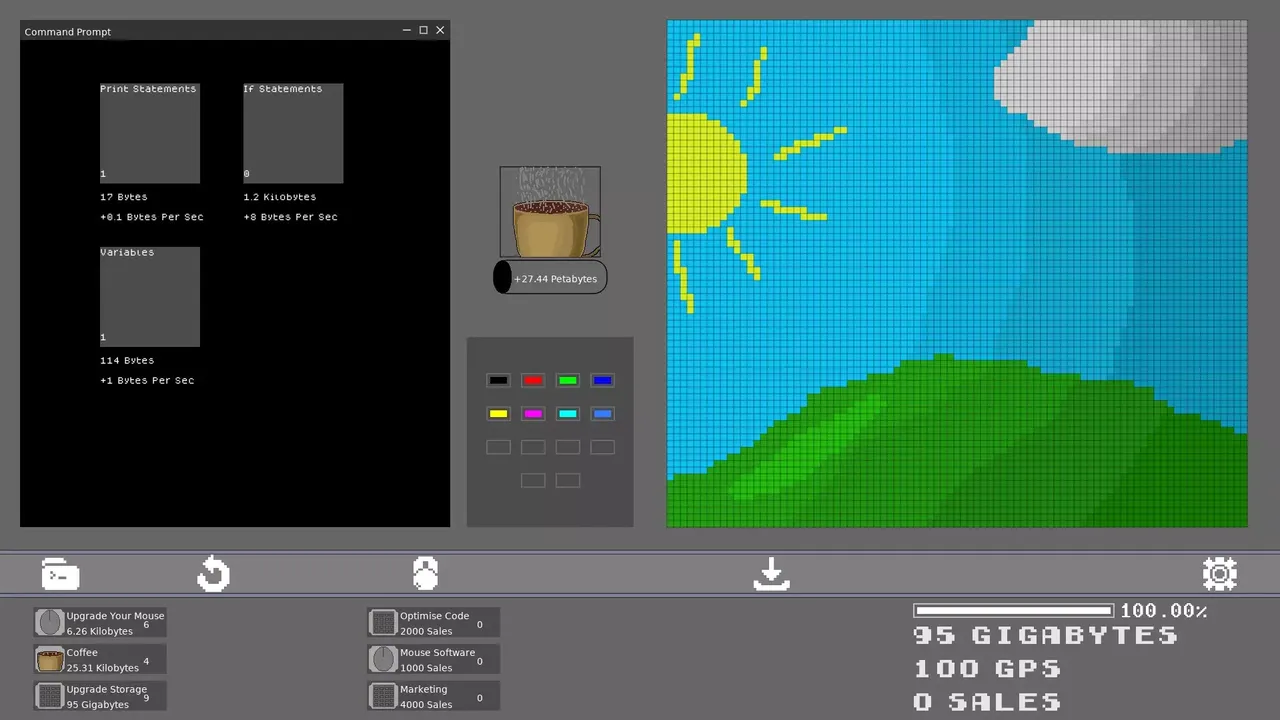Open the command prompt terminal icon
The image size is (1280, 720).
point(60,575)
